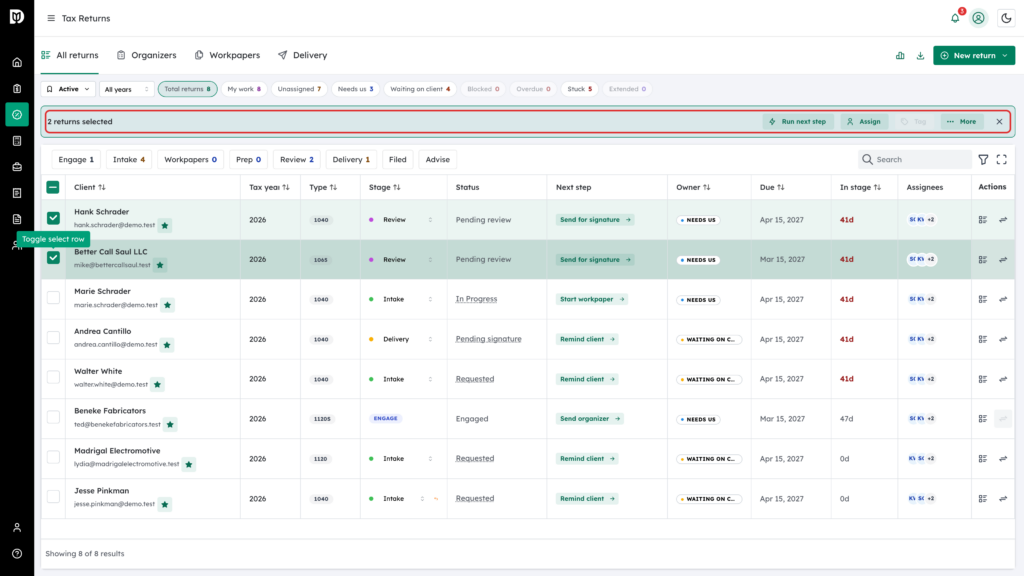Open the Active status dropdown

pos(68,89)
